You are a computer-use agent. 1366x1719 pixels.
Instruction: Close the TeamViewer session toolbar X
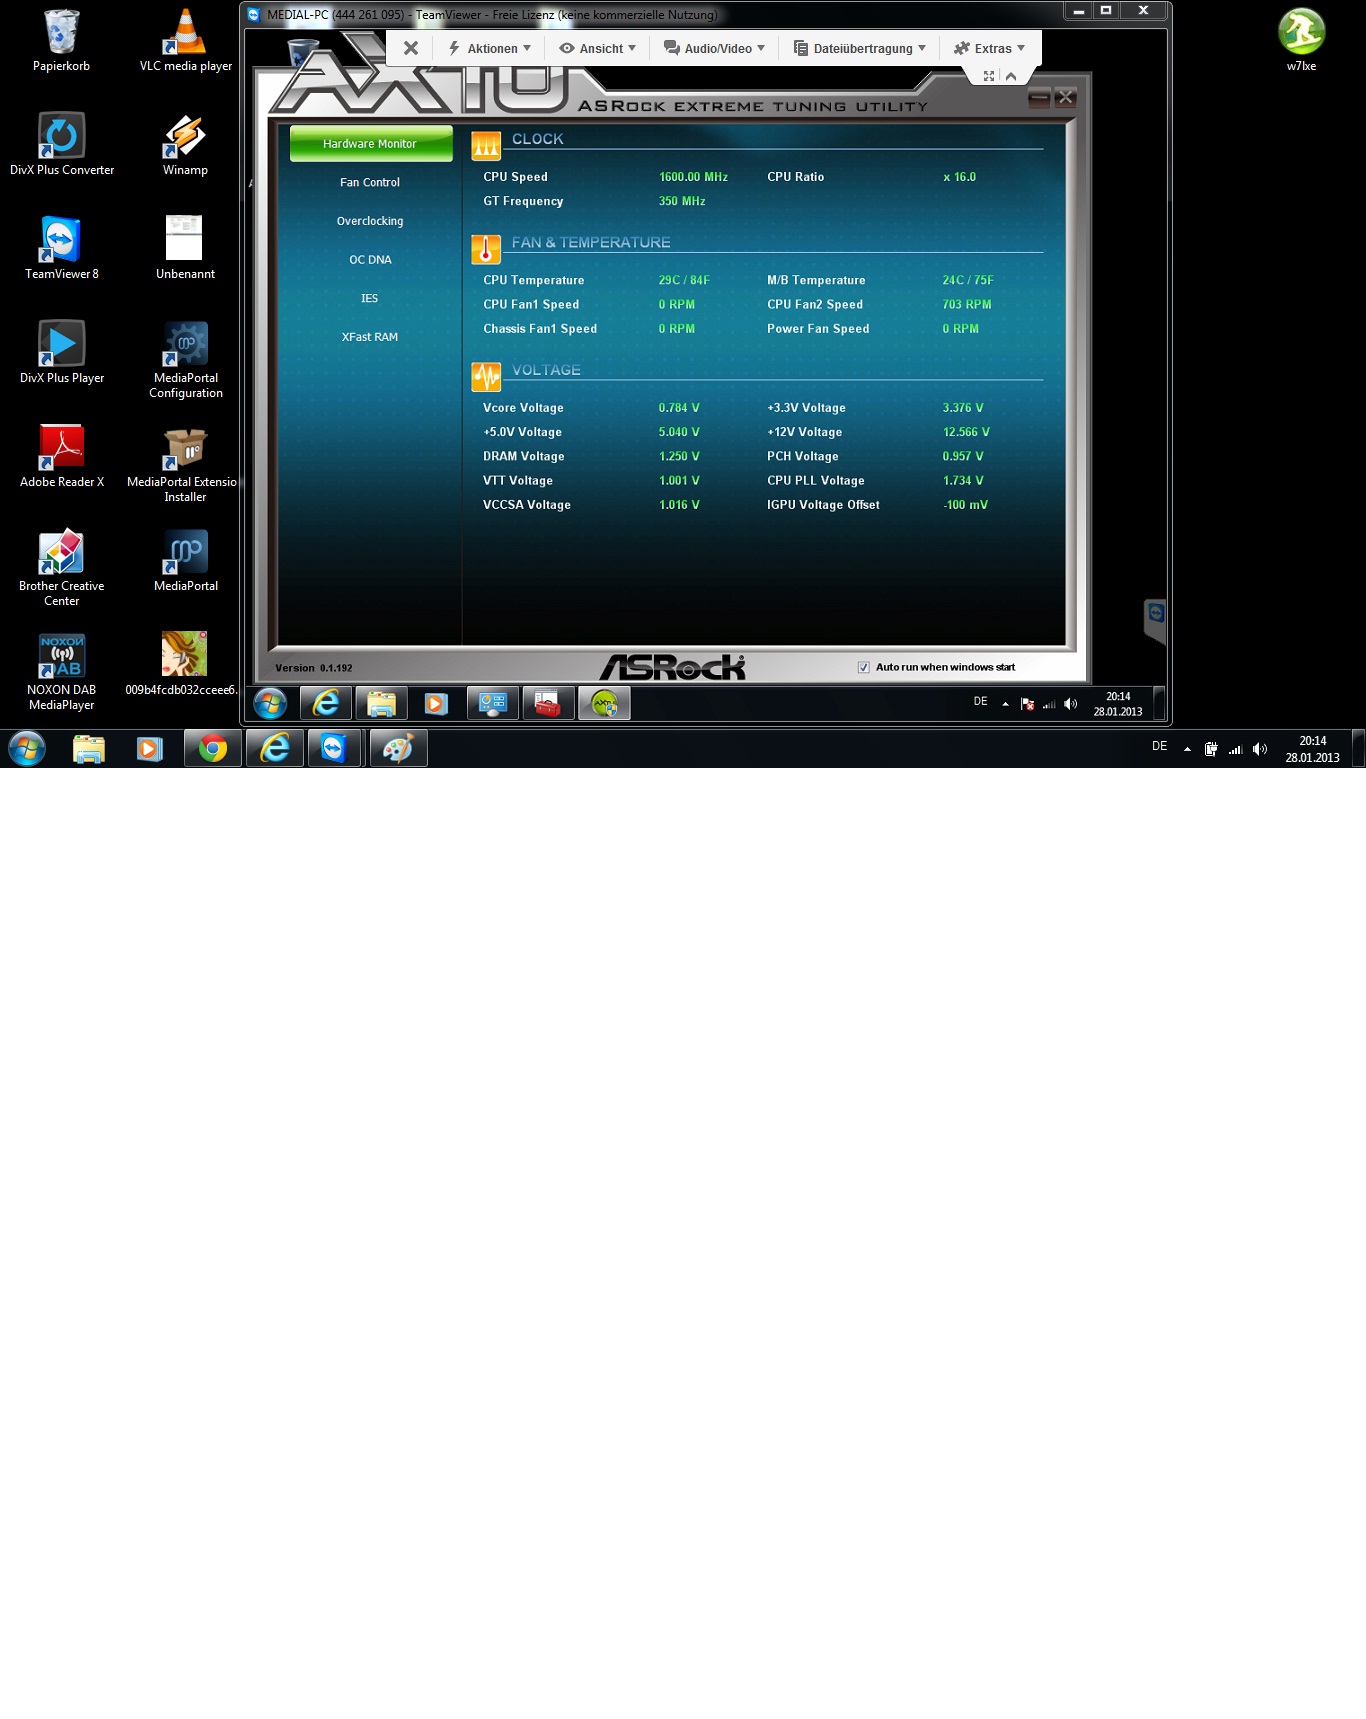point(410,48)
